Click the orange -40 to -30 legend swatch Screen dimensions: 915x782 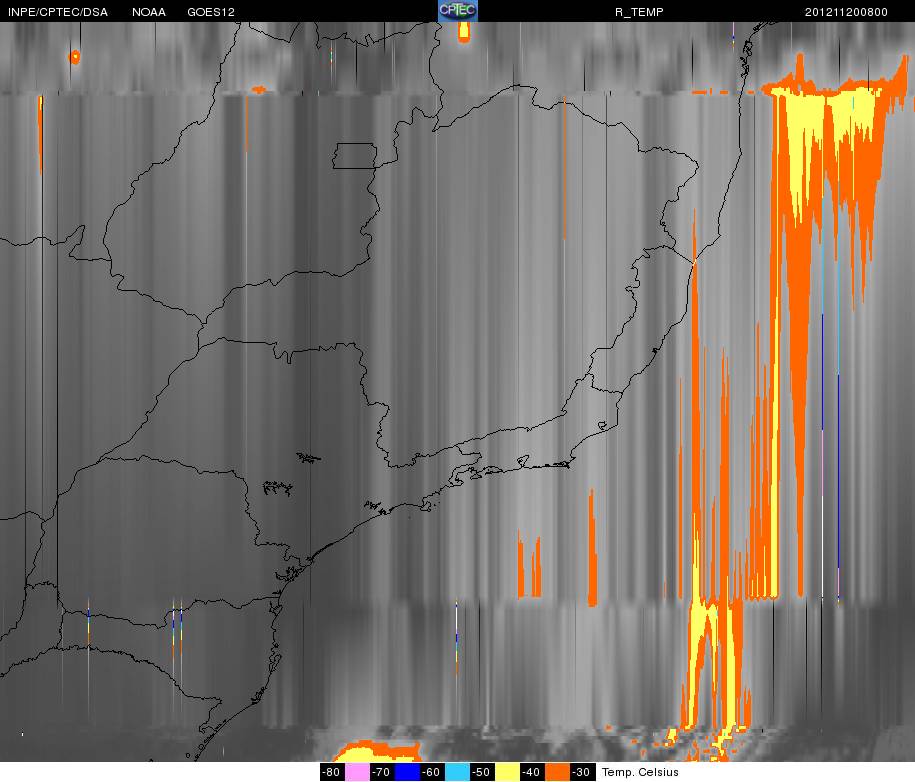tap(557, 772)
